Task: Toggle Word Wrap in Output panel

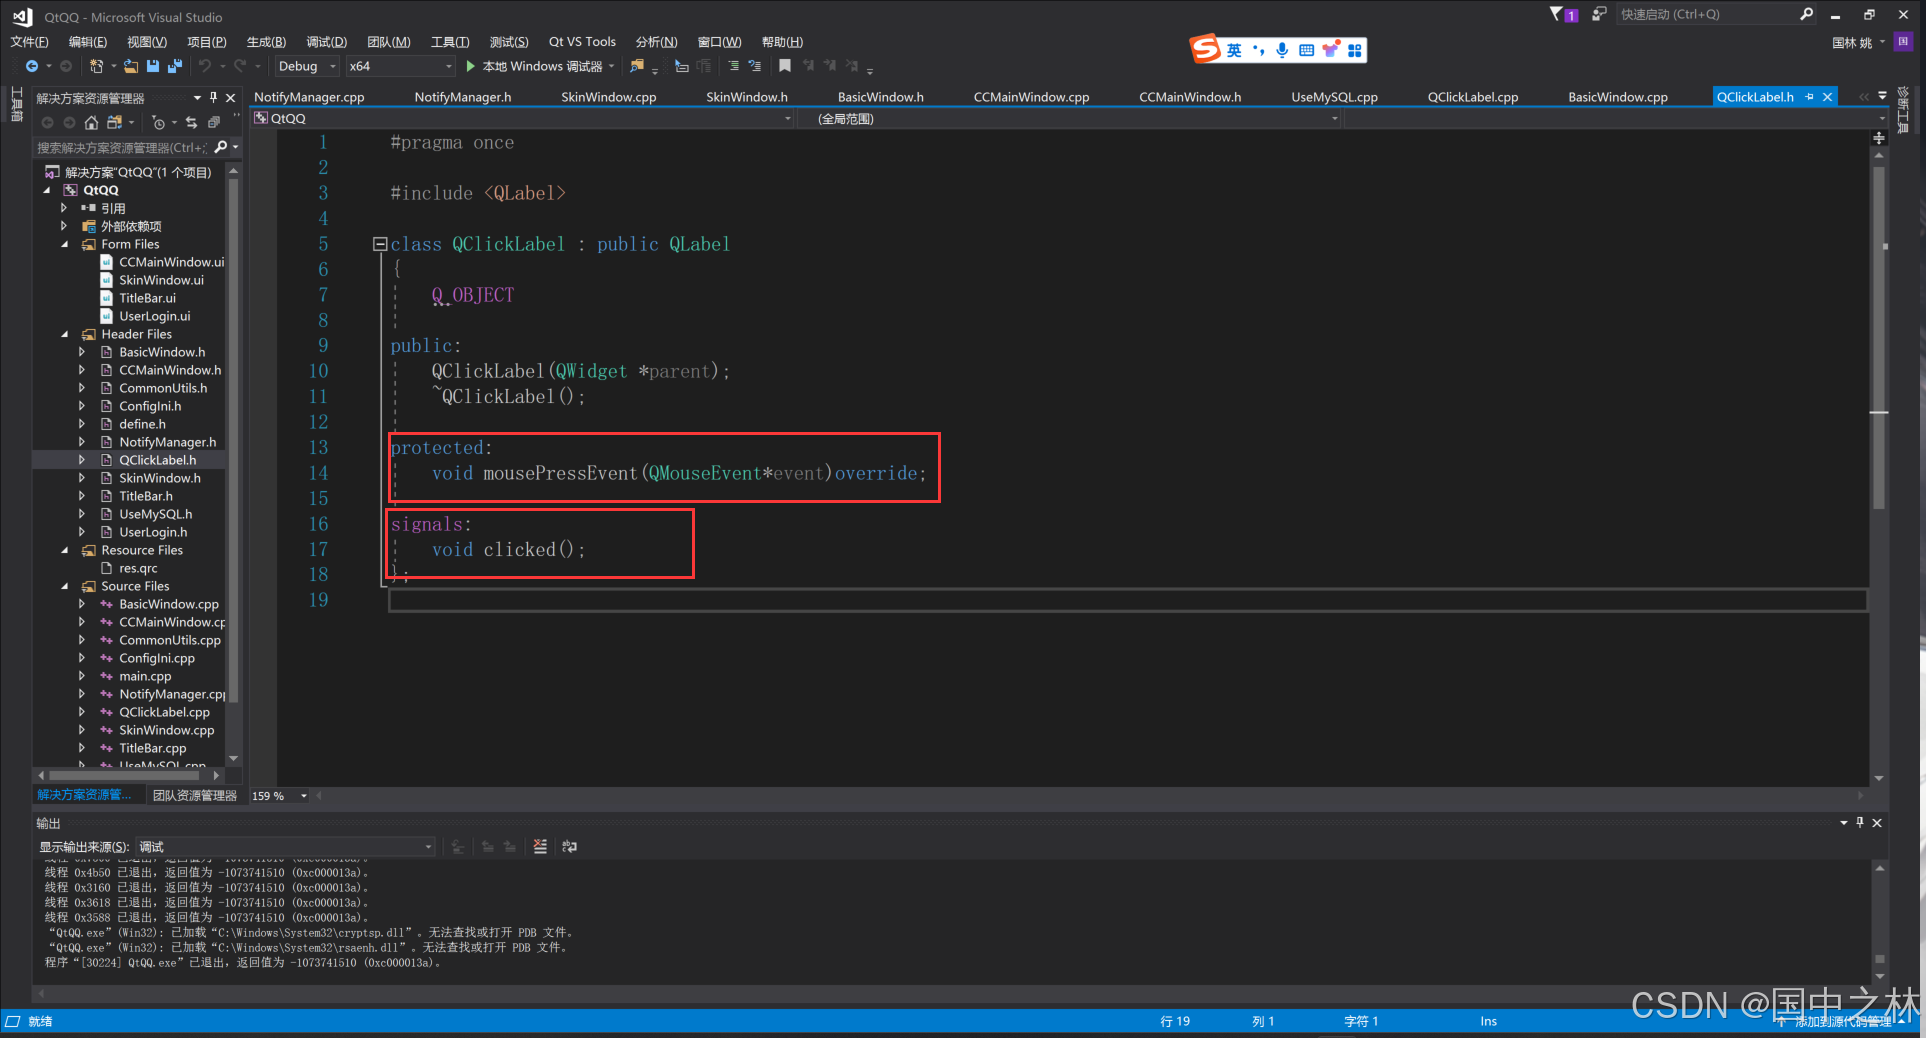Action: pyautogui.click(x=569, y=847)
